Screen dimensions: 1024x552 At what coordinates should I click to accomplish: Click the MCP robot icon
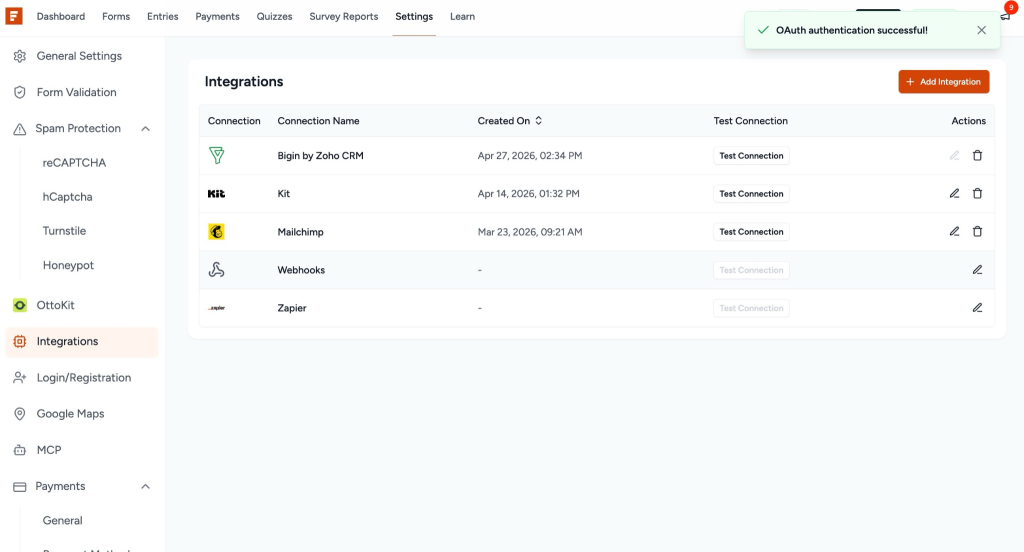20,450
